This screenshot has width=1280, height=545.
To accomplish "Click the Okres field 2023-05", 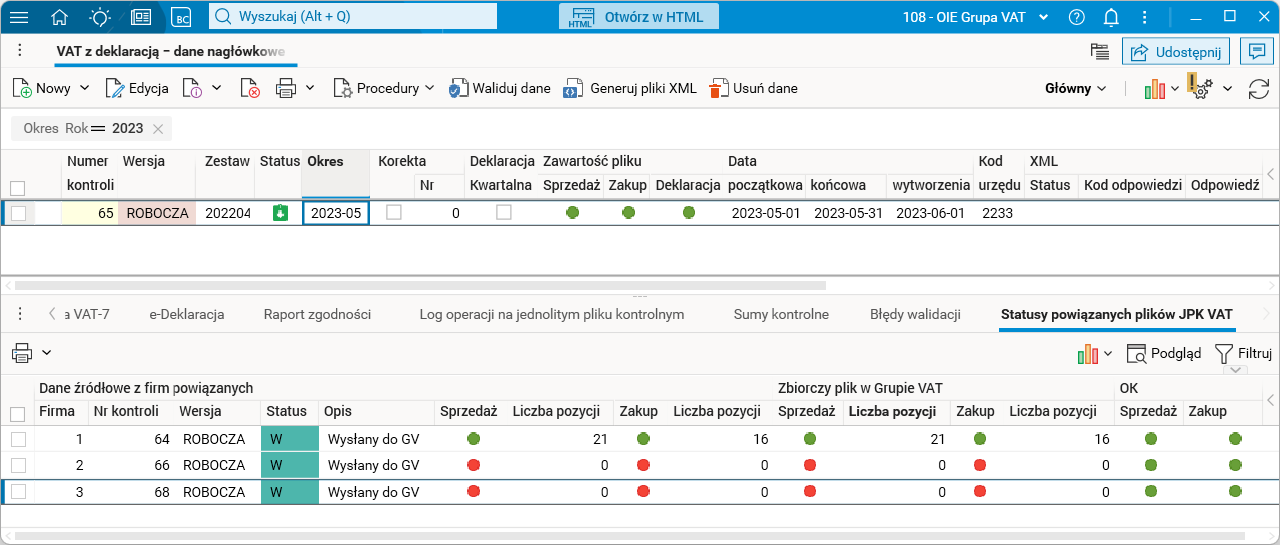I will (336, 213).
